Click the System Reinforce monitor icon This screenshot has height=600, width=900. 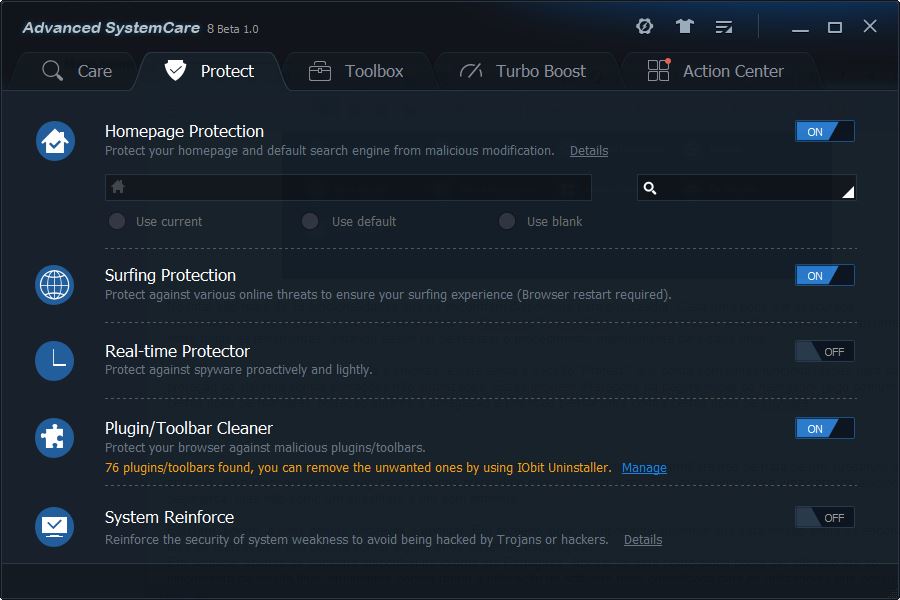tap(55, 527)
